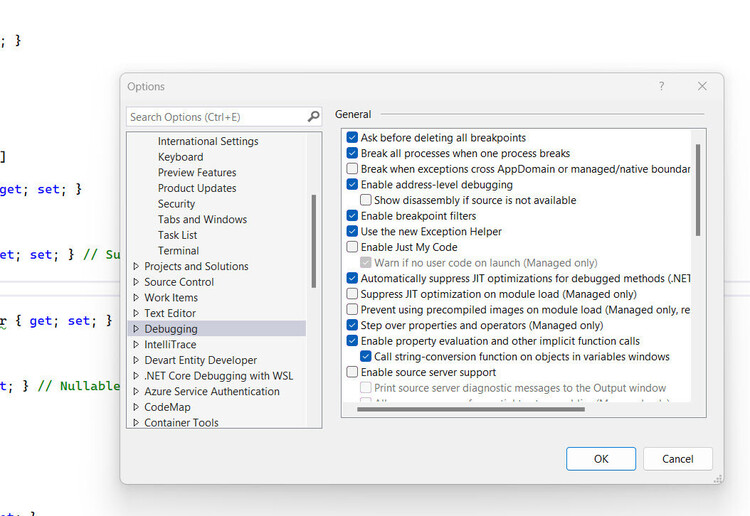Enable Just My Code checkbox

[352, 247]
